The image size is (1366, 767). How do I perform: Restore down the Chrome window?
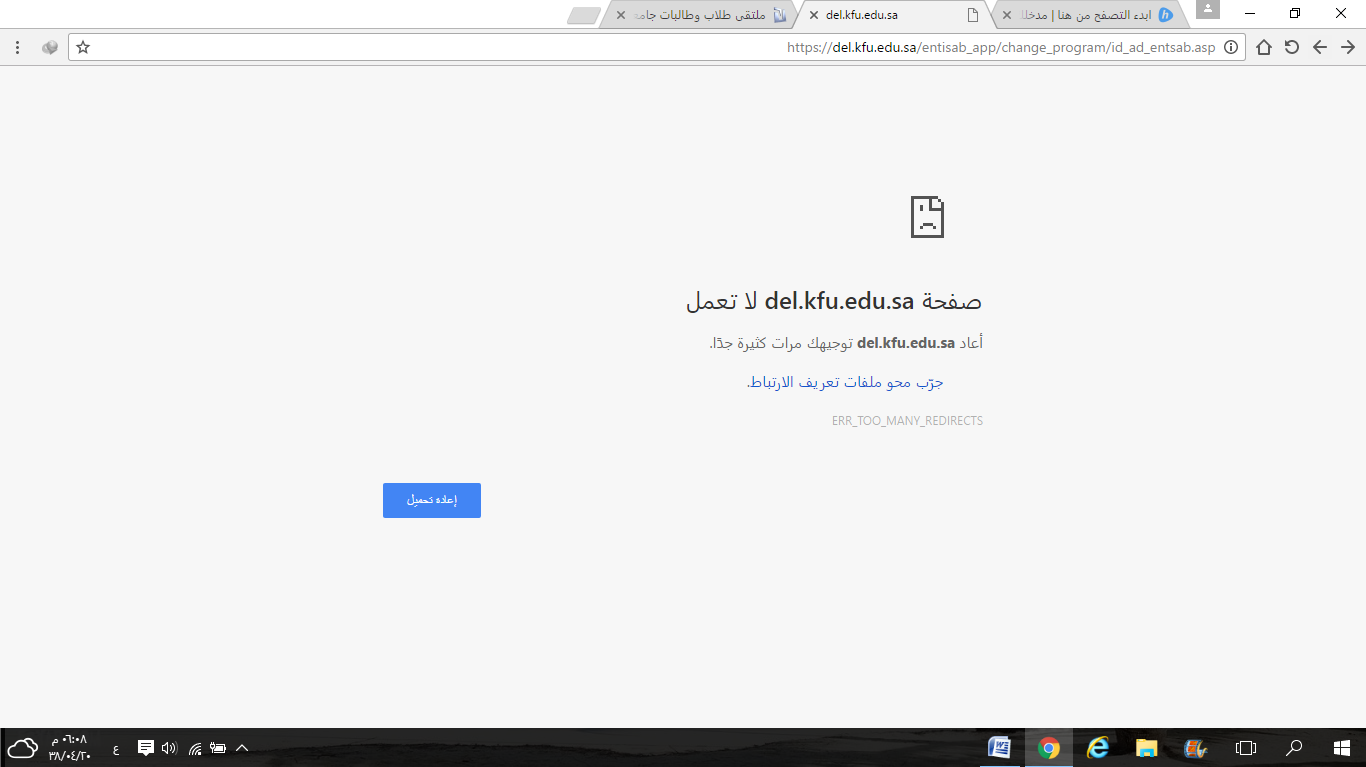pos(1295,13)
